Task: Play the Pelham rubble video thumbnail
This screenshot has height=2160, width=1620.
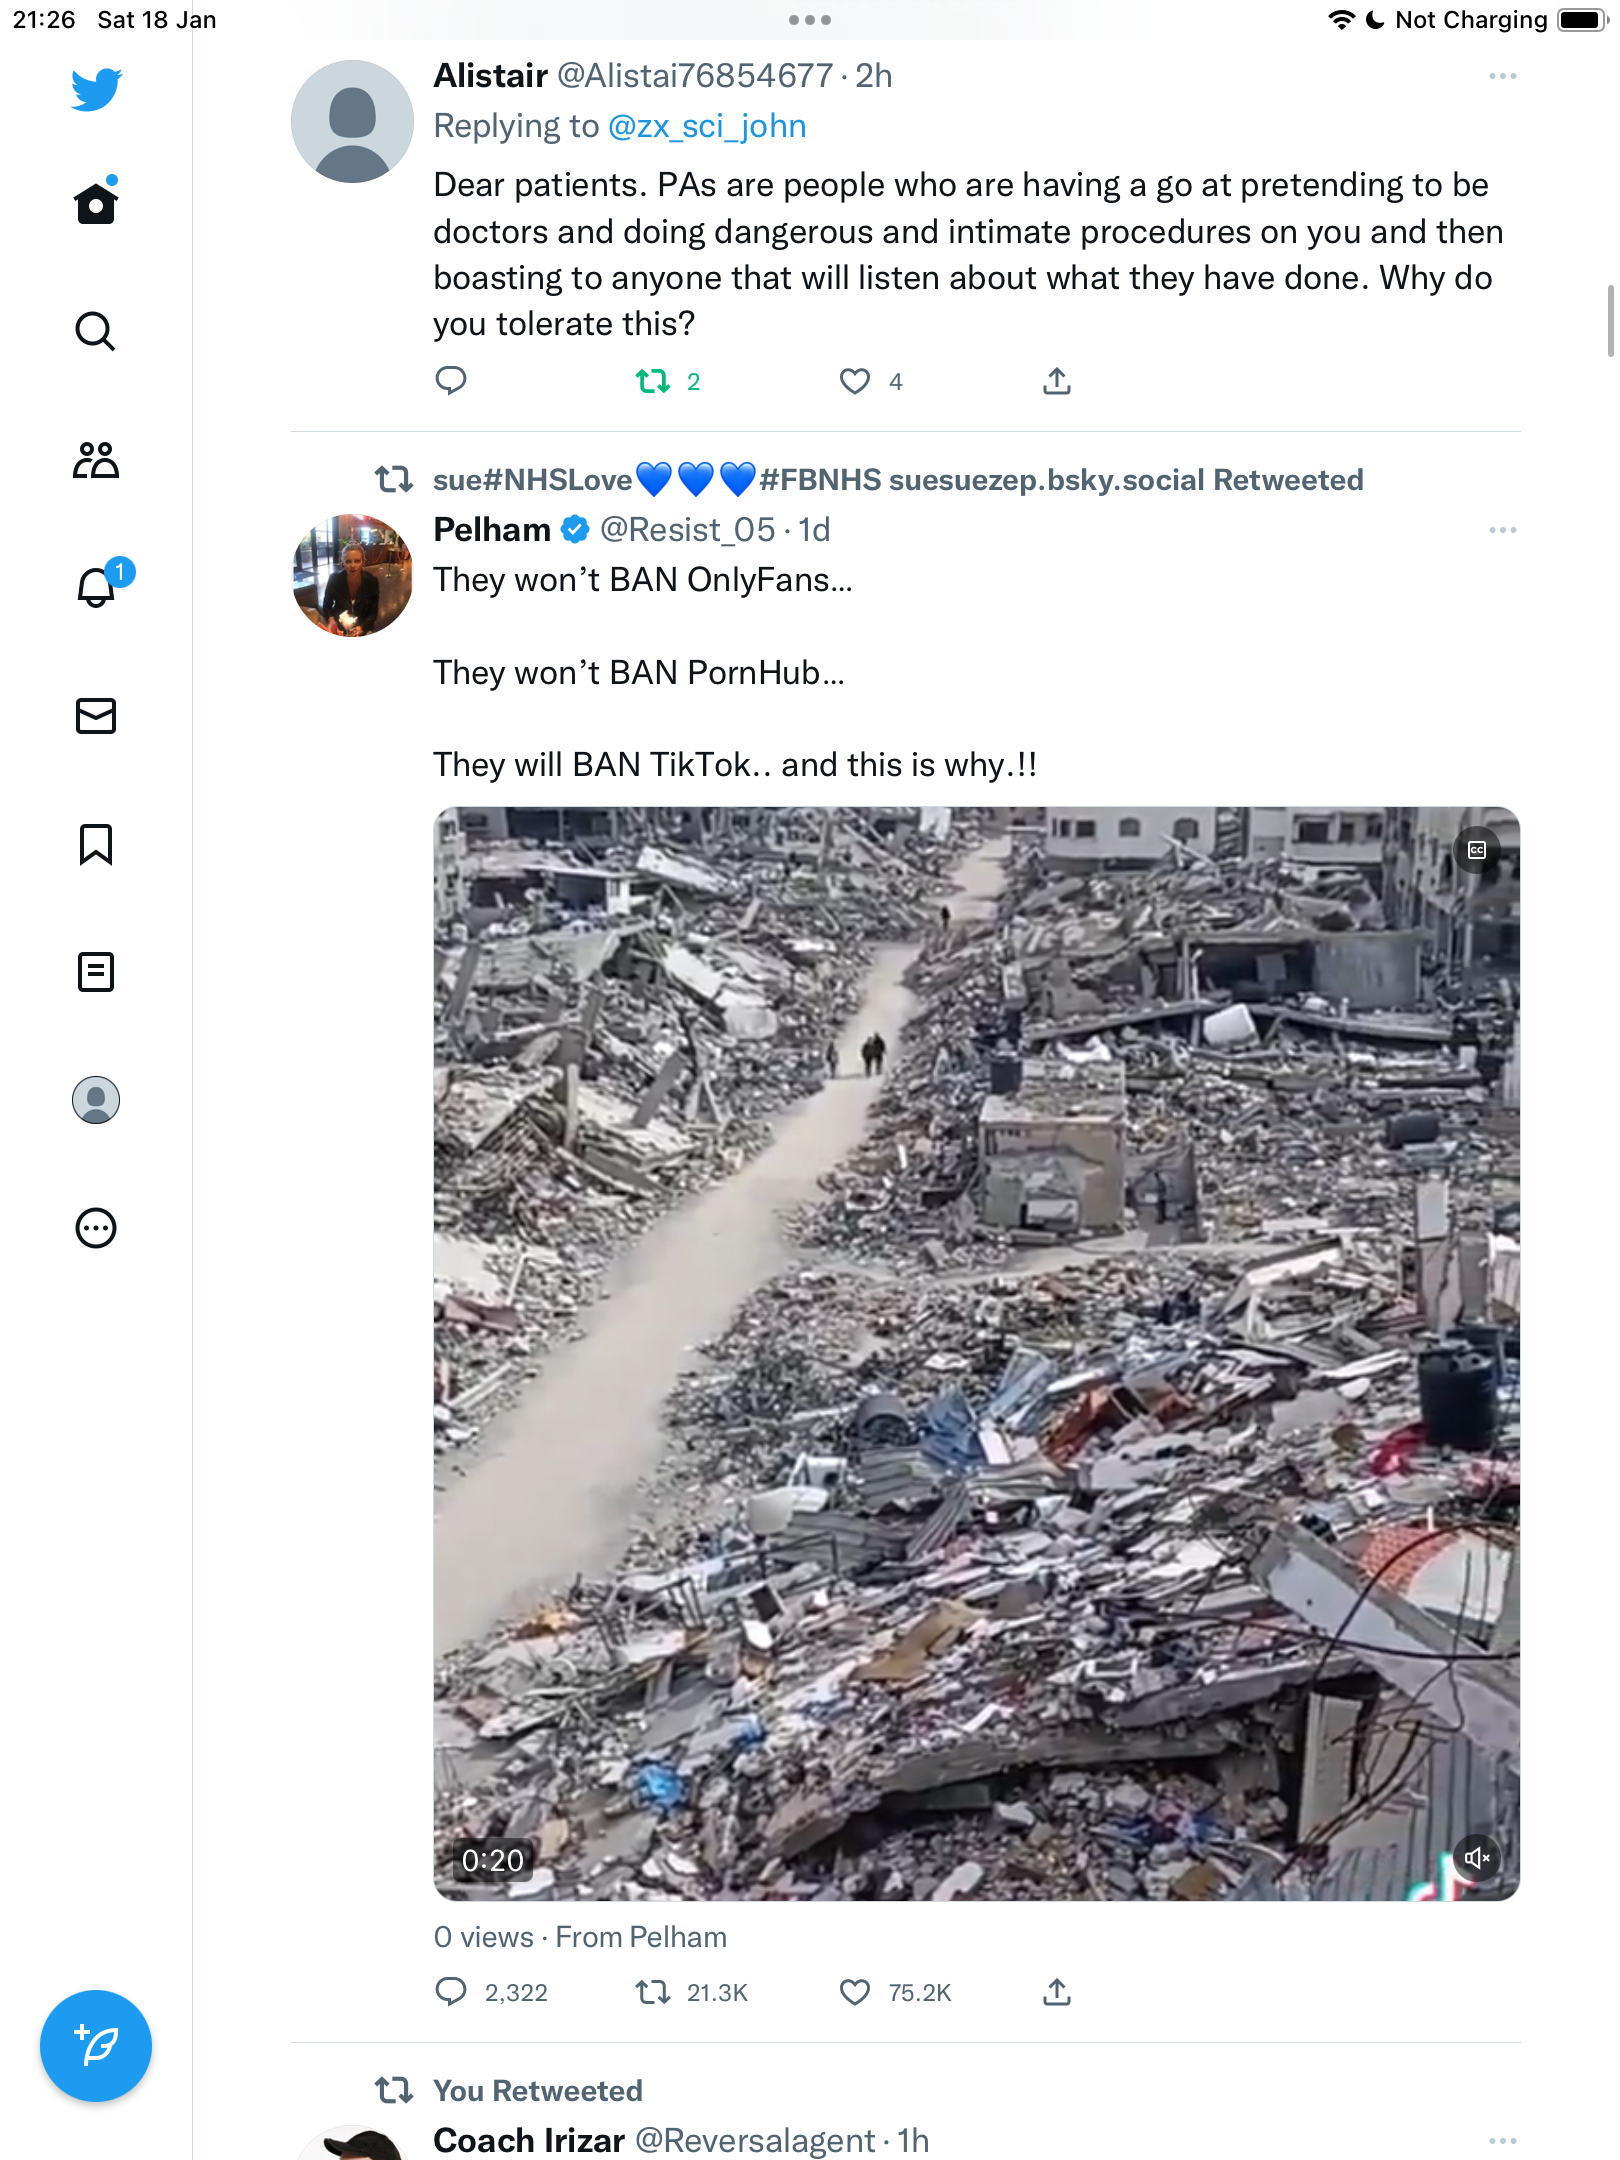Action: [x=976, y=1354]
